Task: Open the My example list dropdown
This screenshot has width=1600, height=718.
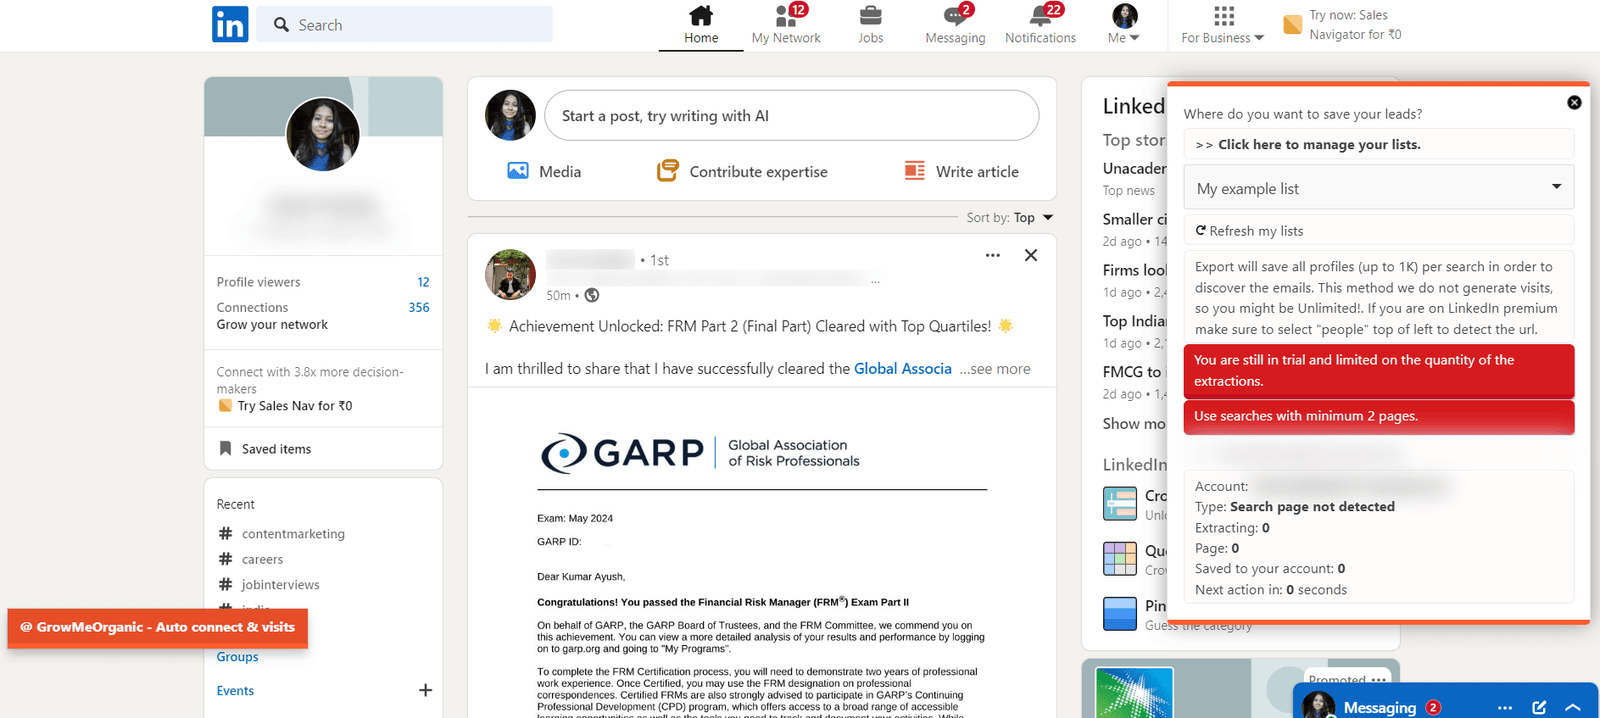Action: [x=1378, y=188]
